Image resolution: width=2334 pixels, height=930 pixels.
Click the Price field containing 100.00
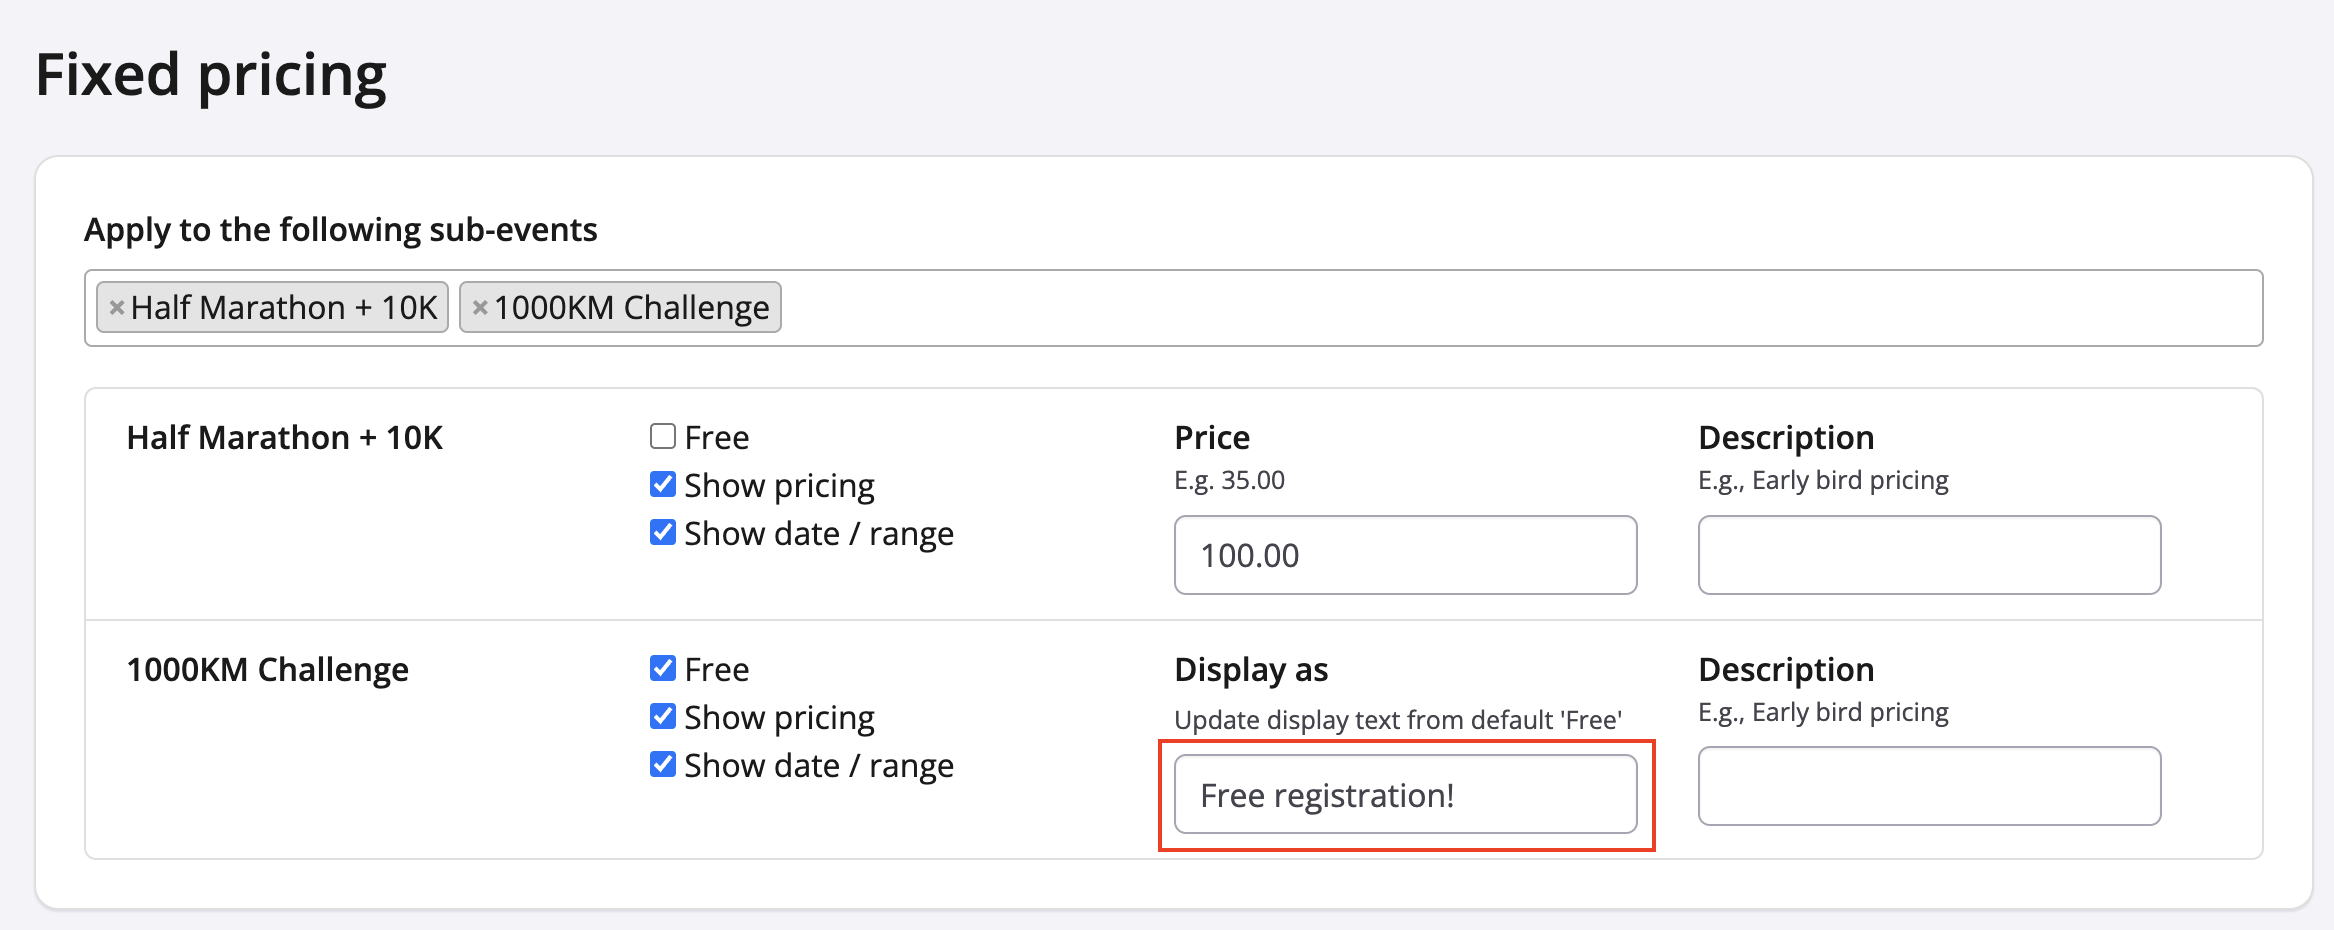click(x=1405, y=555)
